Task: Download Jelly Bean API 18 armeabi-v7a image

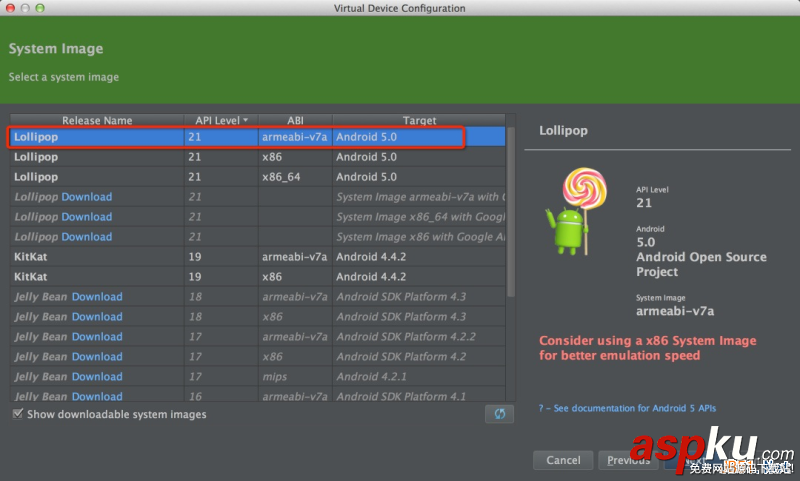Action: [x=97, y=297]
